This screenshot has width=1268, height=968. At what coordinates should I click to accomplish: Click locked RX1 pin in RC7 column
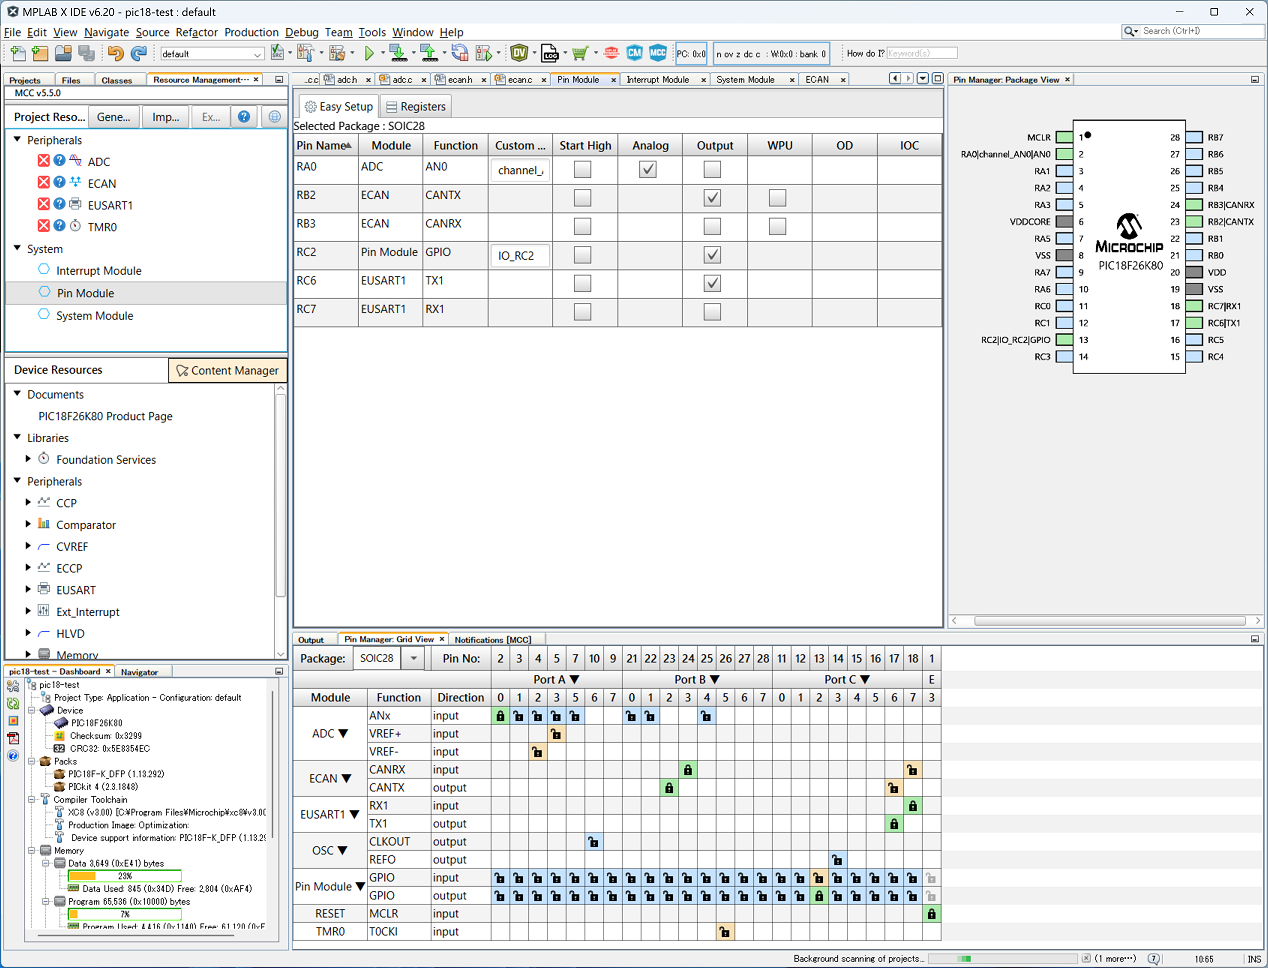[912, 806]
